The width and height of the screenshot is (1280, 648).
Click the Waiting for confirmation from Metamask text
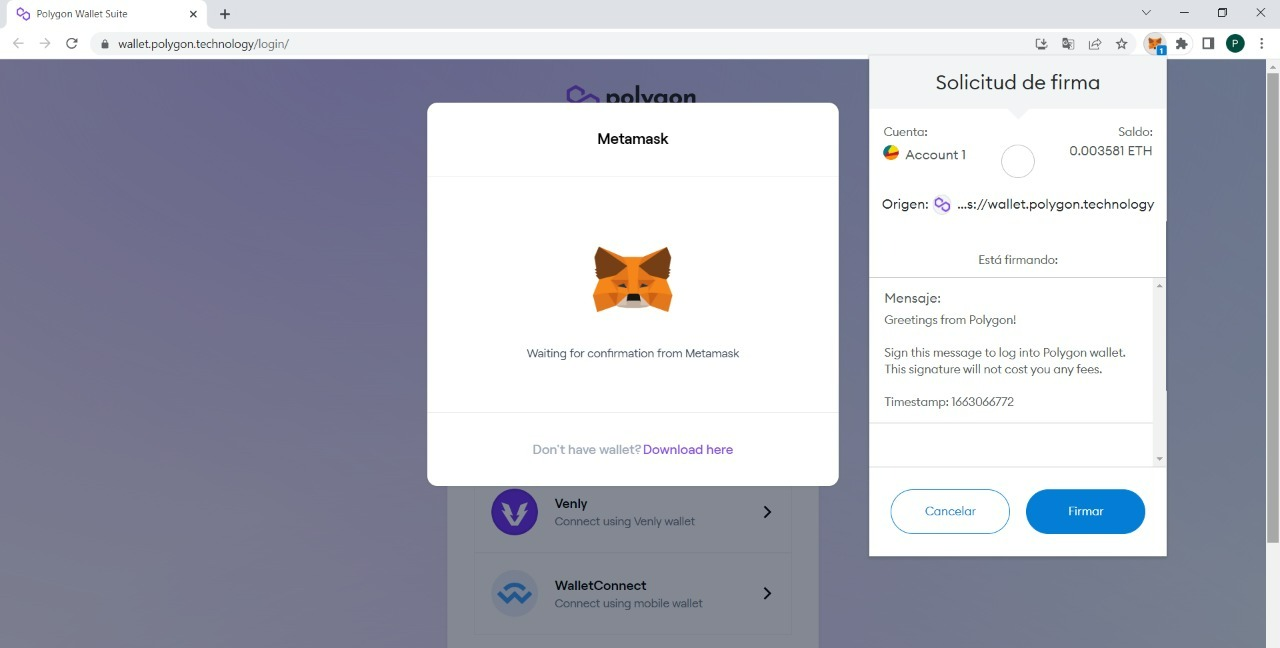click(633, 353)
